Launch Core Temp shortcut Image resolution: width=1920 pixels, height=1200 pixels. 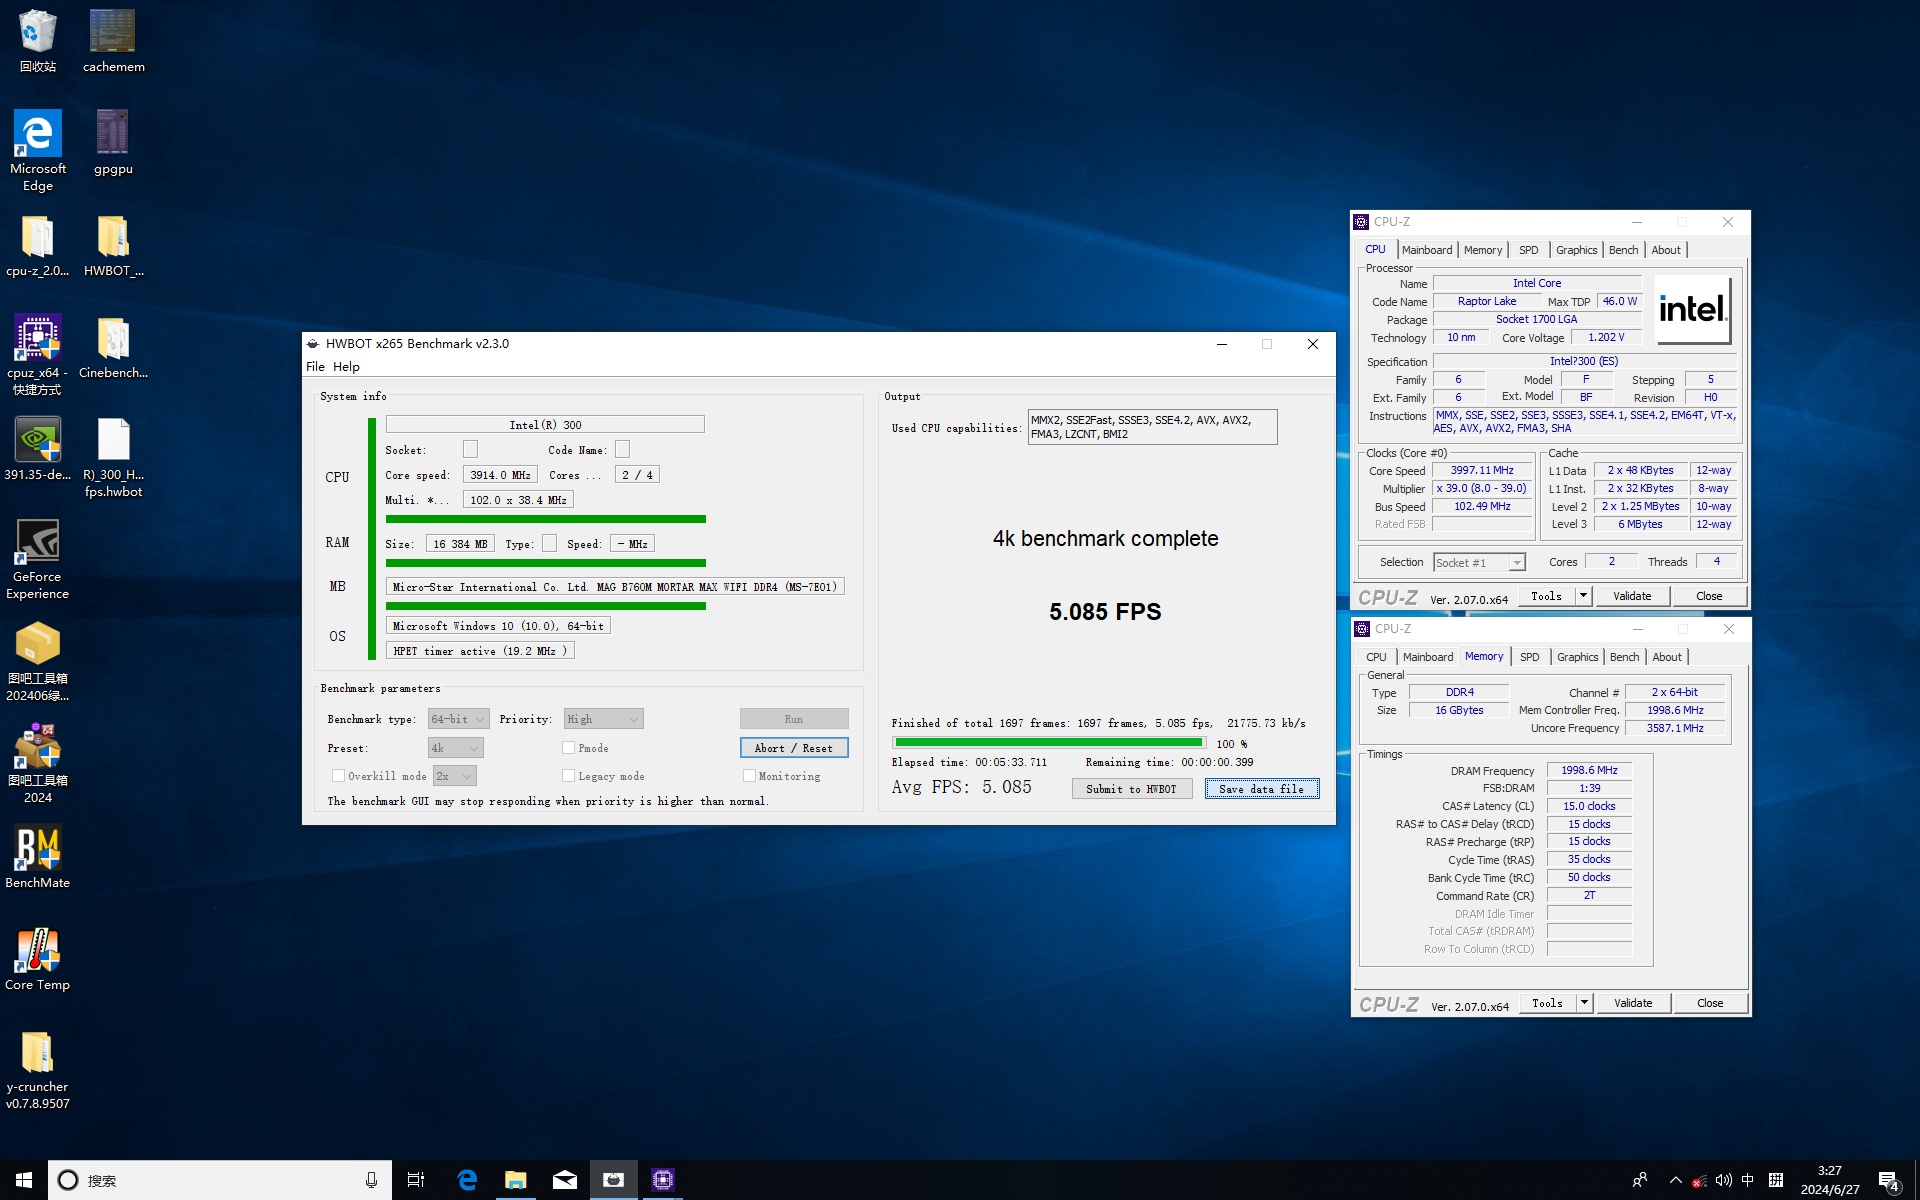pos(37,959)
